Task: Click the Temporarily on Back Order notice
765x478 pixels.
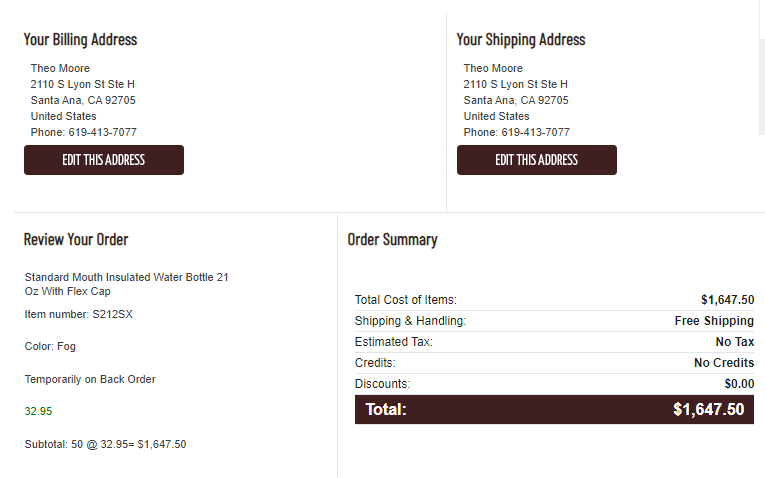Action: (x=90, y=379)
